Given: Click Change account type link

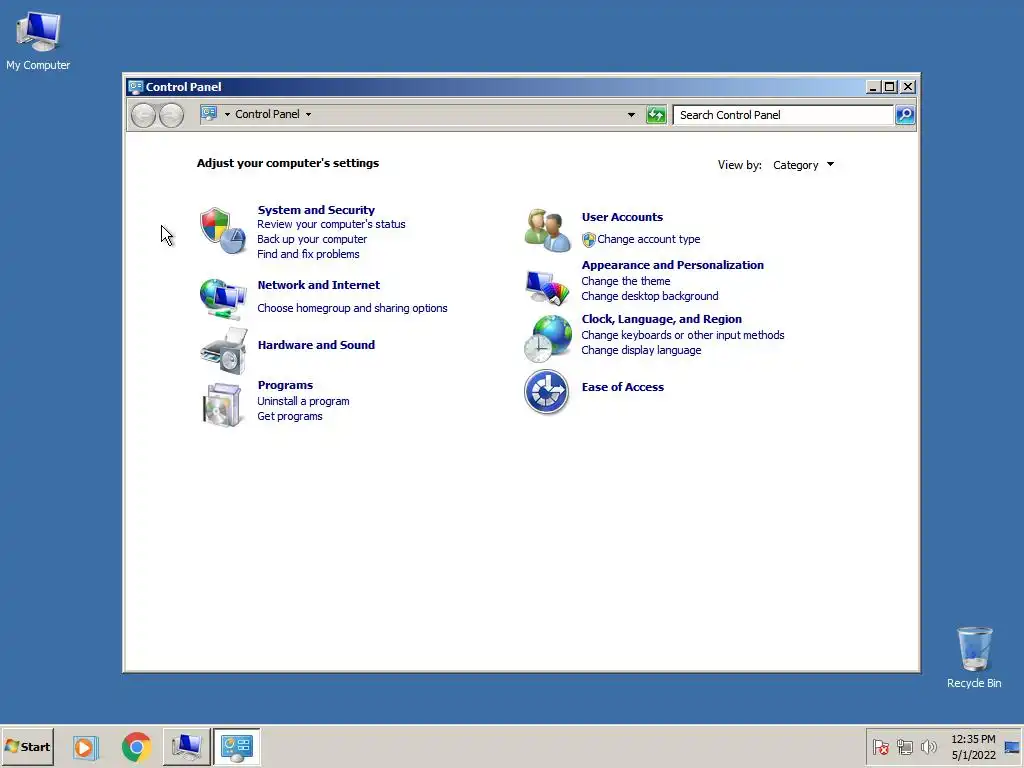Looking at the screenshot, I should pos(648,240).
